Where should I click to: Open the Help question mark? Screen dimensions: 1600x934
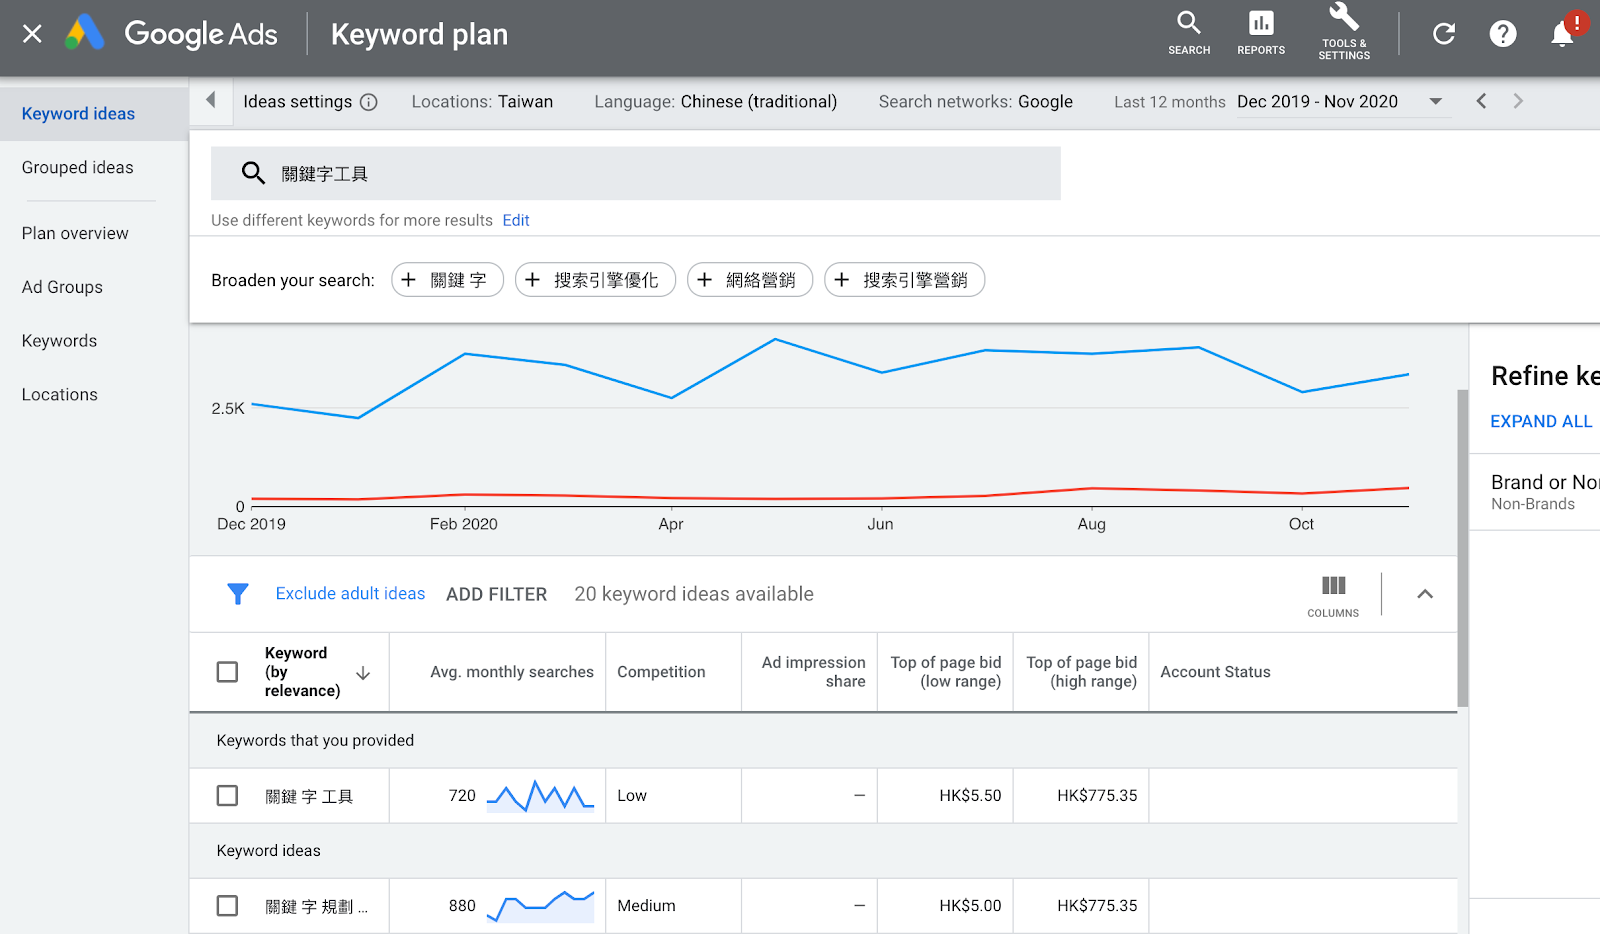(x=1503, y=34)
